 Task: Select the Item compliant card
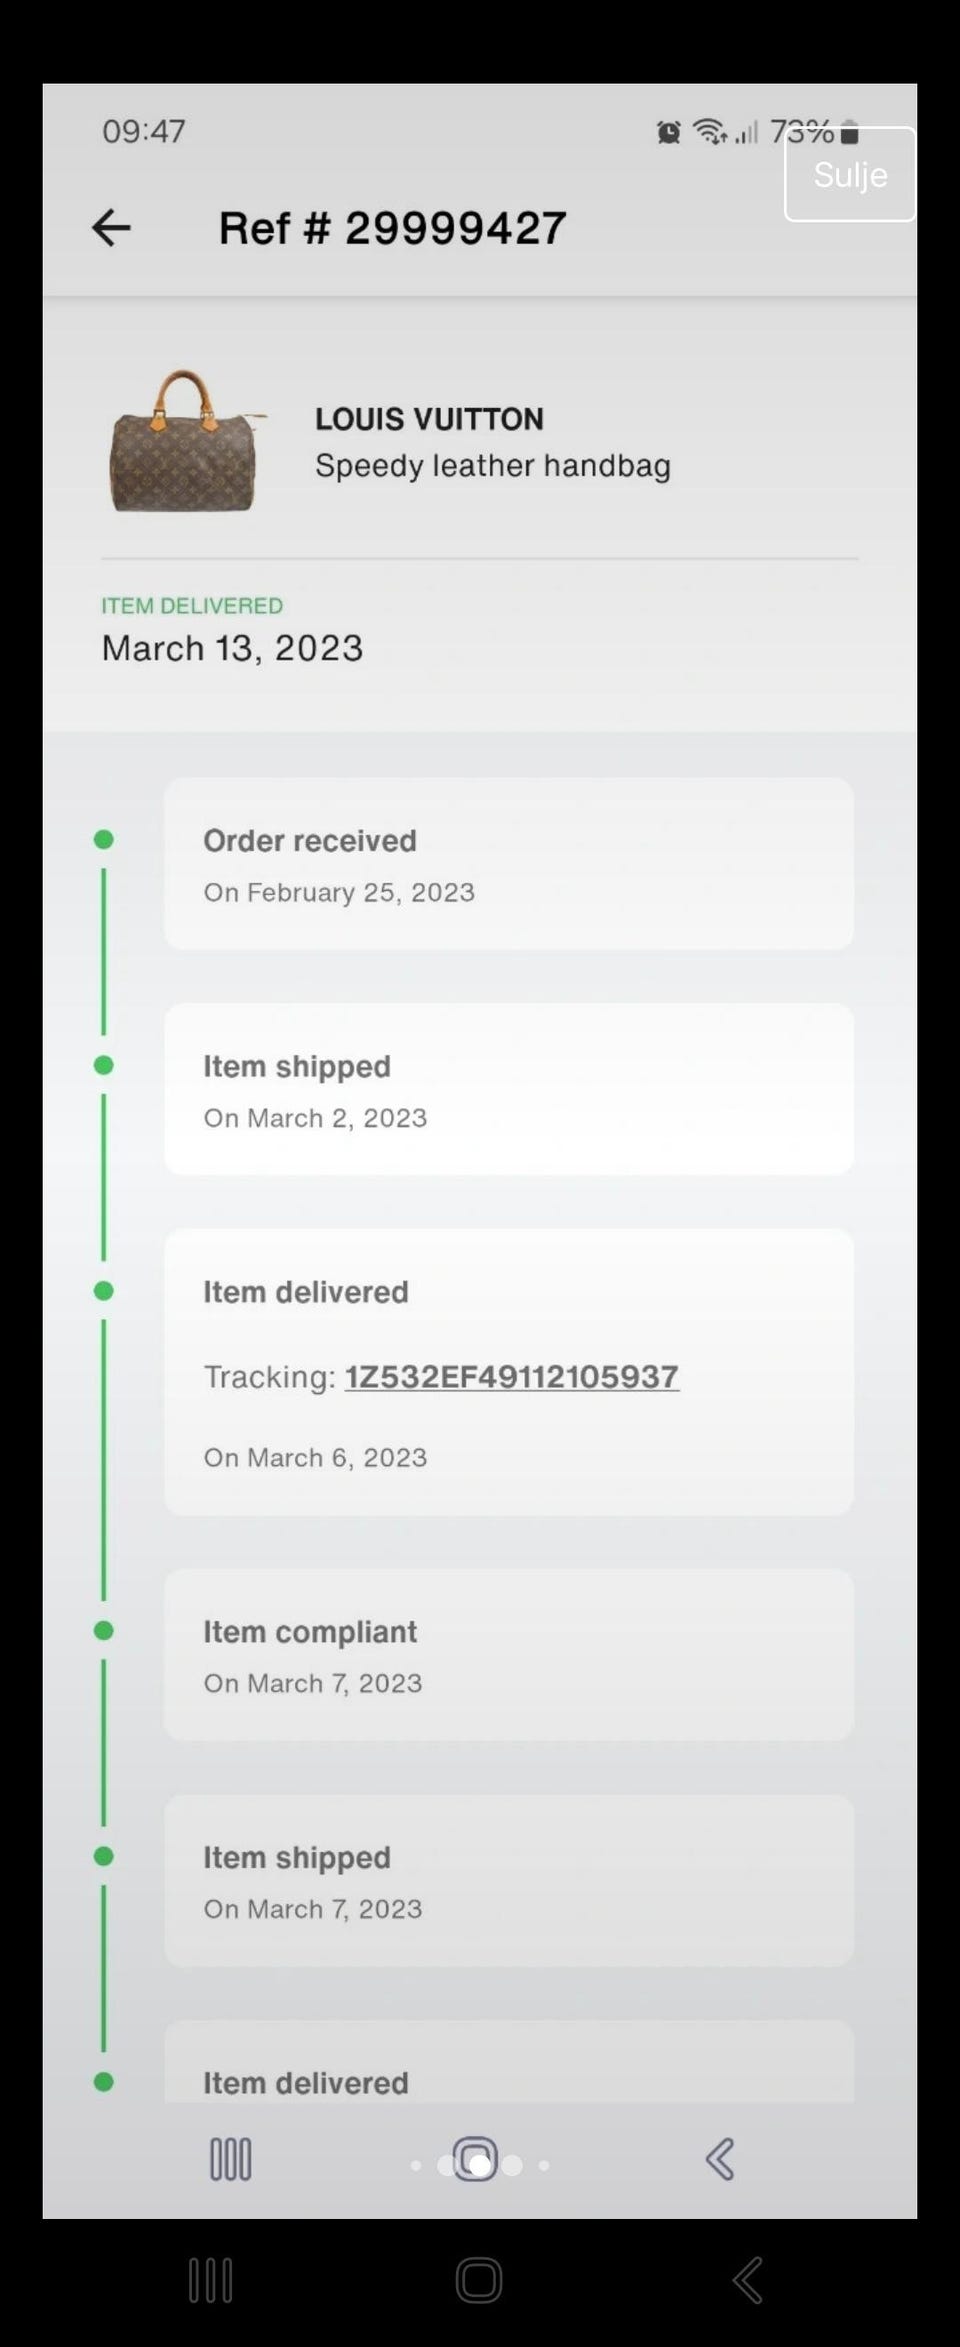point(508,1655)
